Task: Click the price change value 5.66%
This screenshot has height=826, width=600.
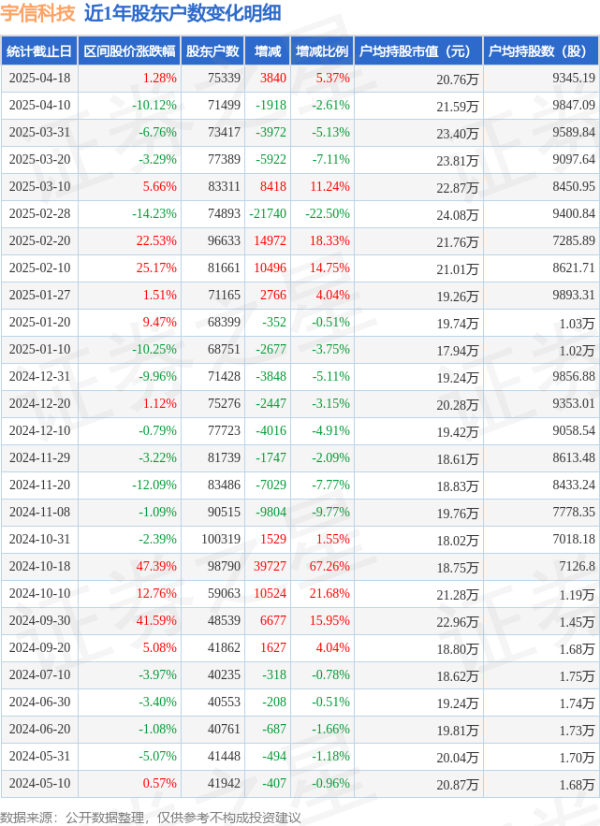Action: [160, 186]
